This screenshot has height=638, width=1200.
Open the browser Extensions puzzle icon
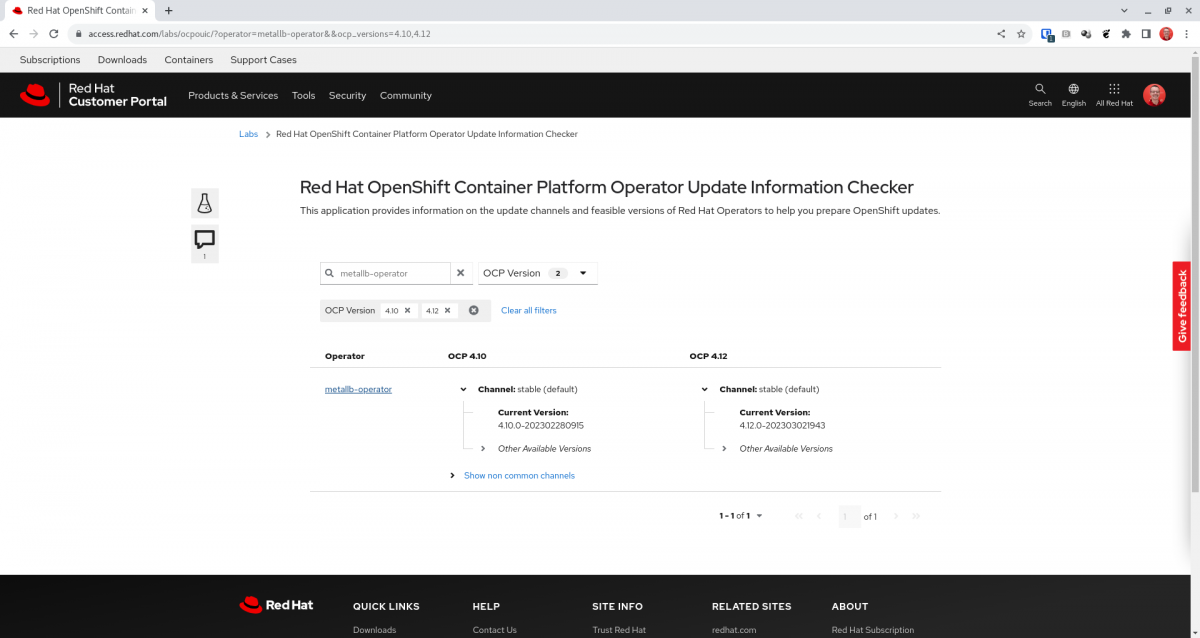(1127, 33)
